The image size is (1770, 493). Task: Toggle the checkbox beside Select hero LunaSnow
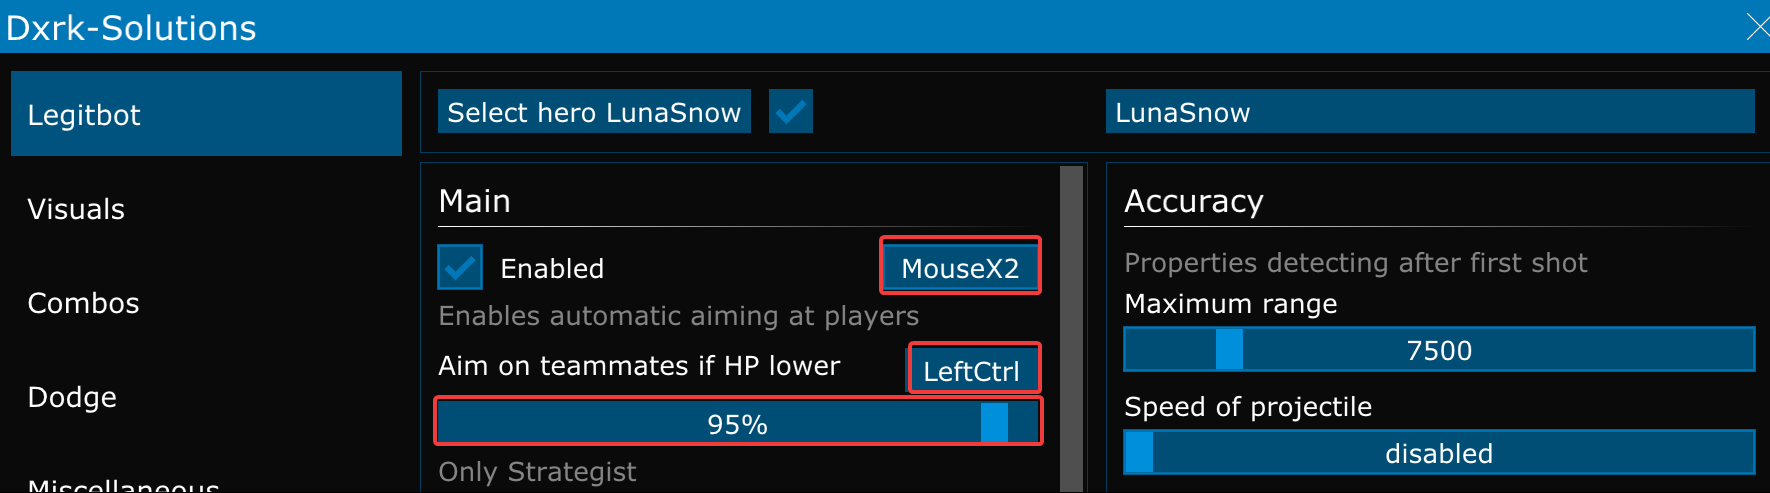[x=790, y=111]
